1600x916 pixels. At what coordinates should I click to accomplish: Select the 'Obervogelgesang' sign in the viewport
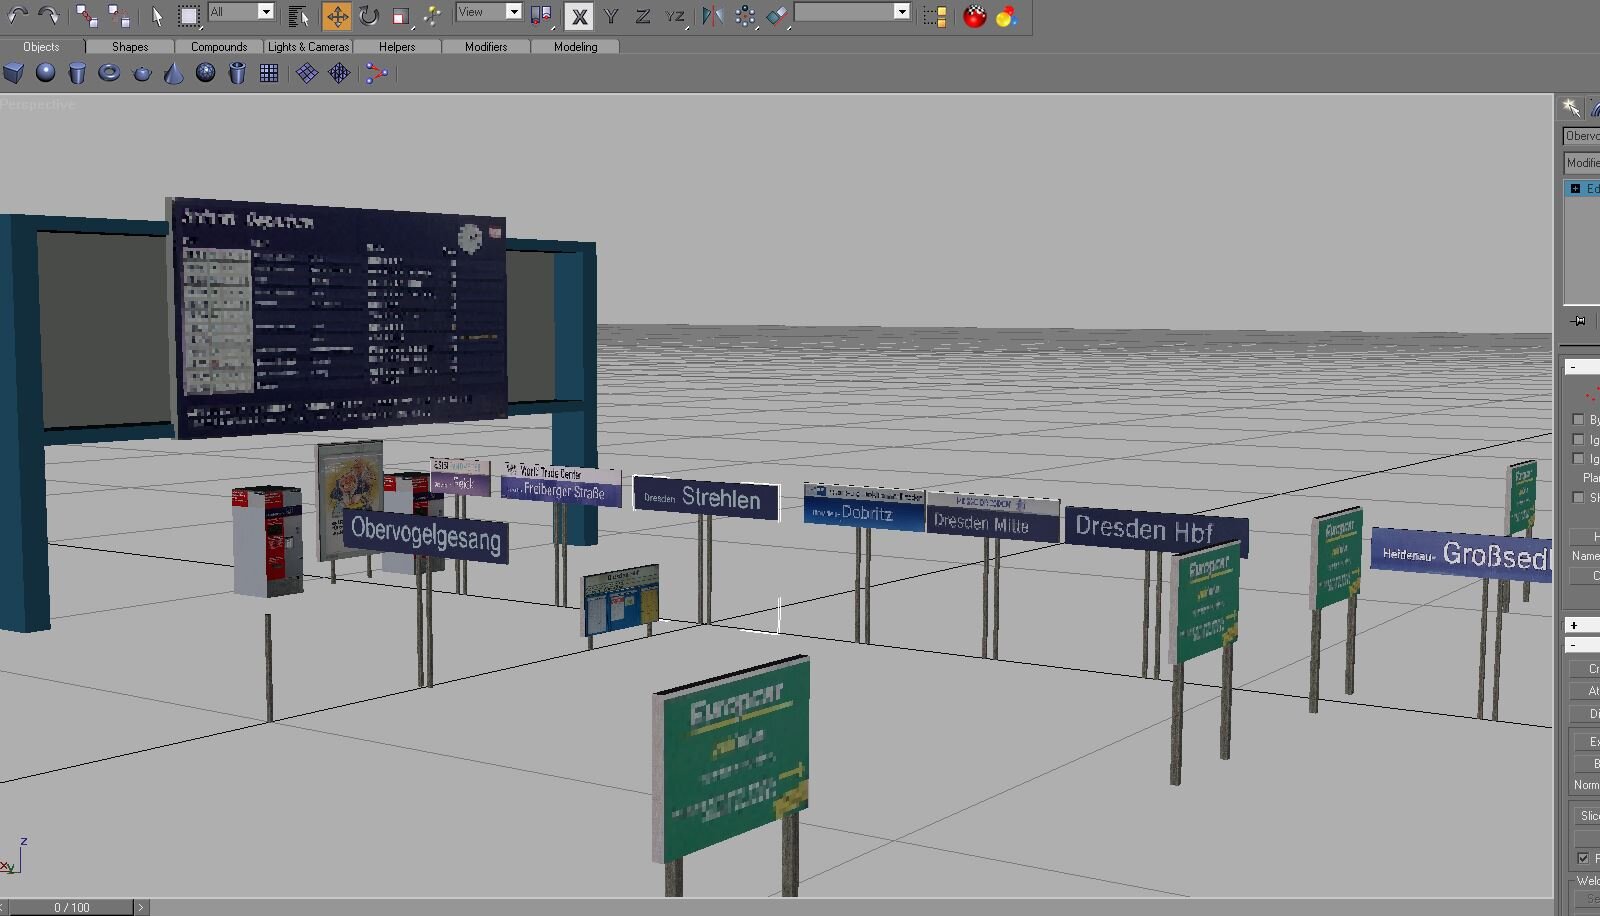pyautogui.click(x=426, y=535)
